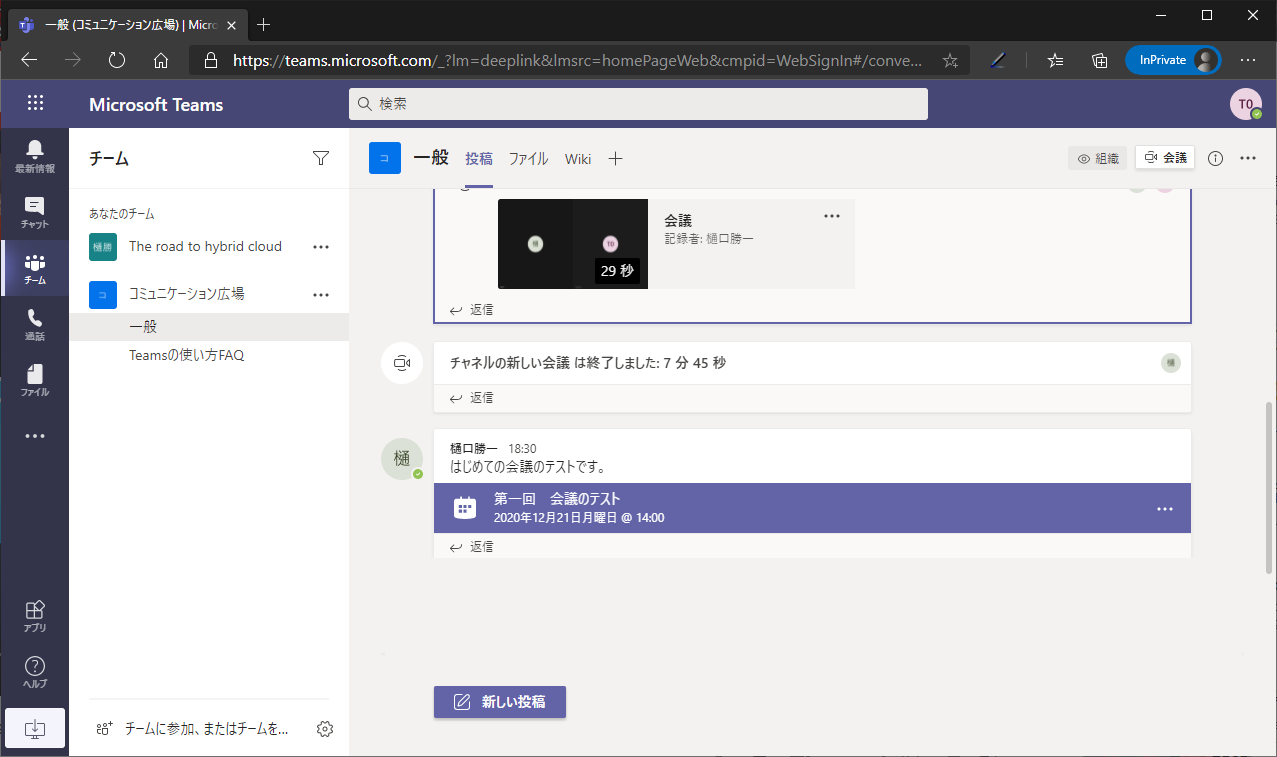Open 最新情報 activity feed

point(35,156)
